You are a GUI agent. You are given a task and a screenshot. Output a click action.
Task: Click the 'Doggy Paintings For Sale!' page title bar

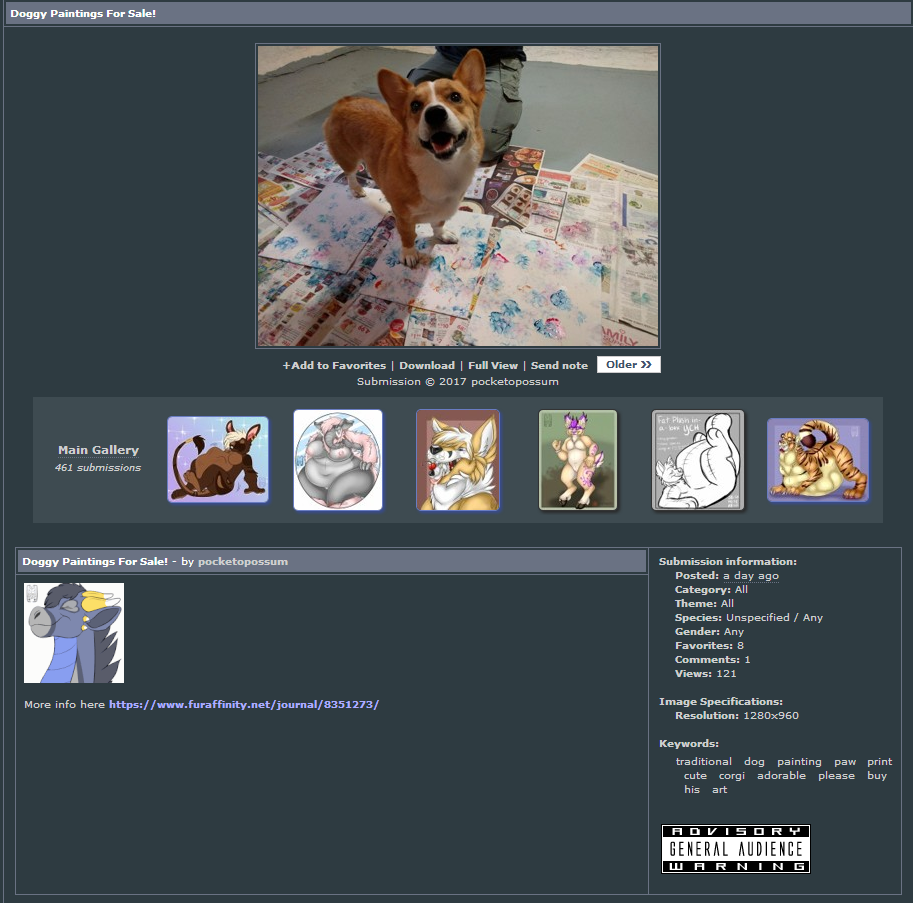click(x=456, y=13)
